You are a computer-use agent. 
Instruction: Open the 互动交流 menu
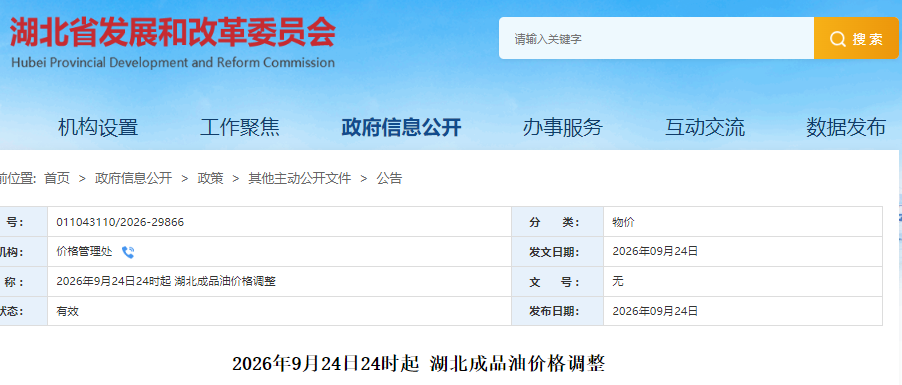(705, 127)
